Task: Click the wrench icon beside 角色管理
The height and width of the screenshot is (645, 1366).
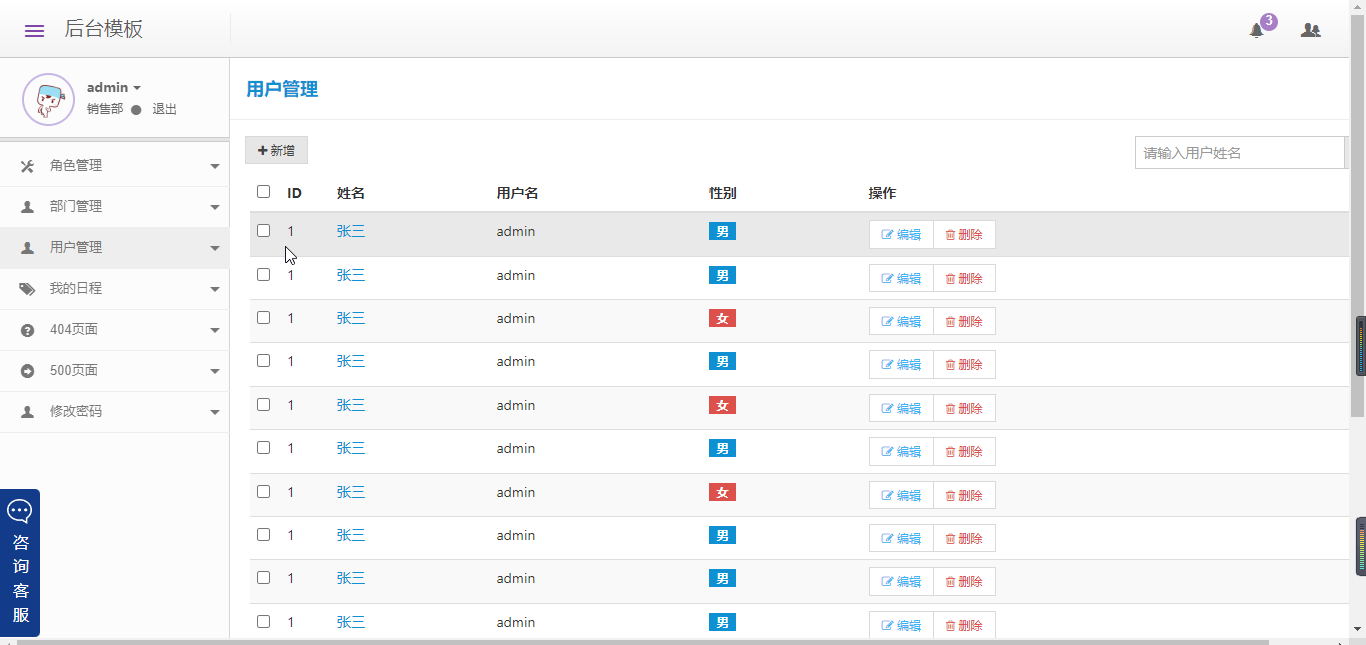Action: point(27,166)
